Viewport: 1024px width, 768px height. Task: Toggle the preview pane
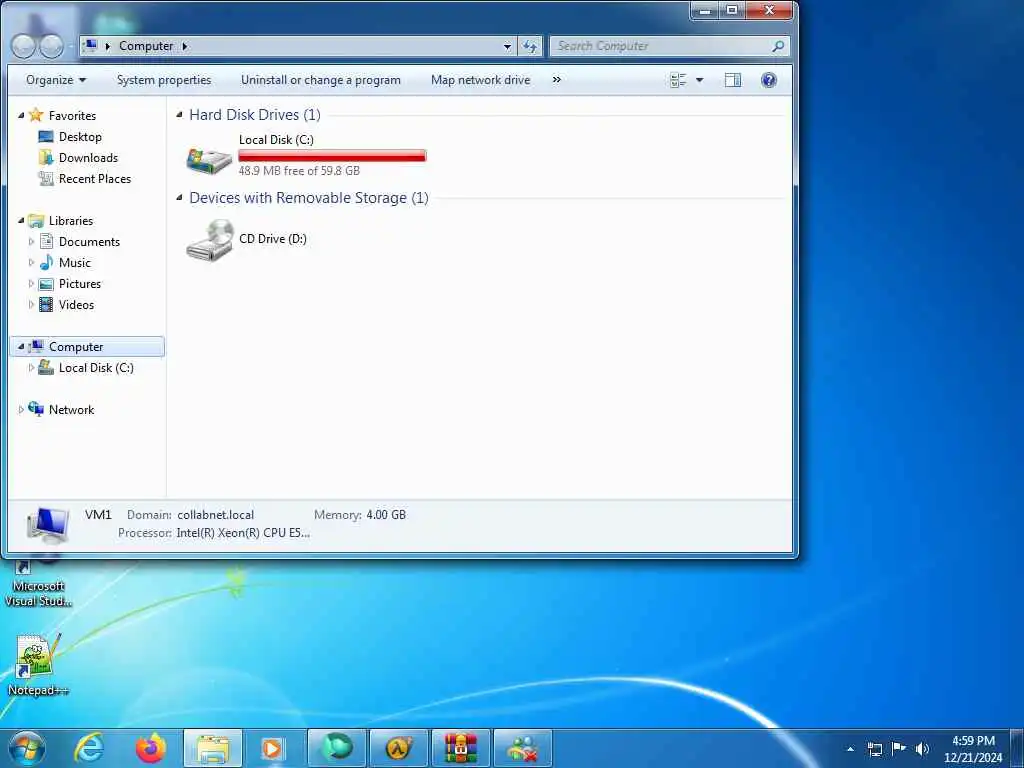pyautogui.click(x=733, y=80)
